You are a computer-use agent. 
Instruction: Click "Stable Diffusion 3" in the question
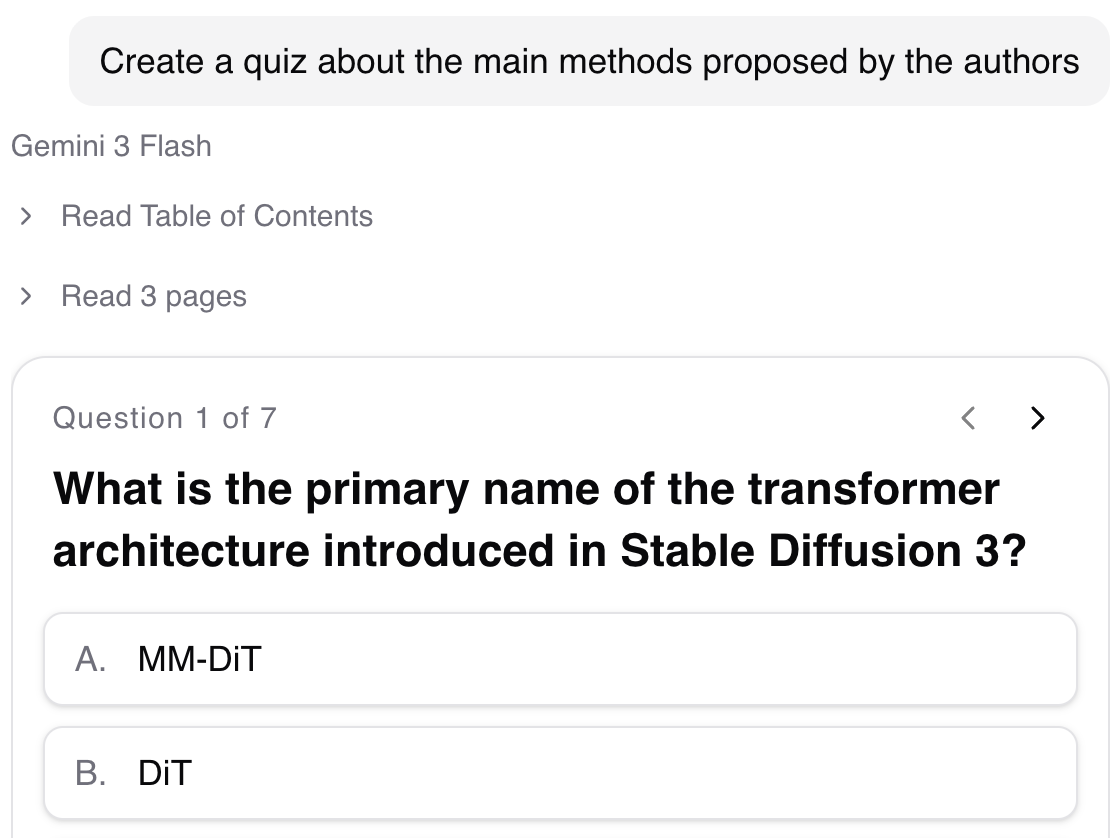[x=810, y=551]
